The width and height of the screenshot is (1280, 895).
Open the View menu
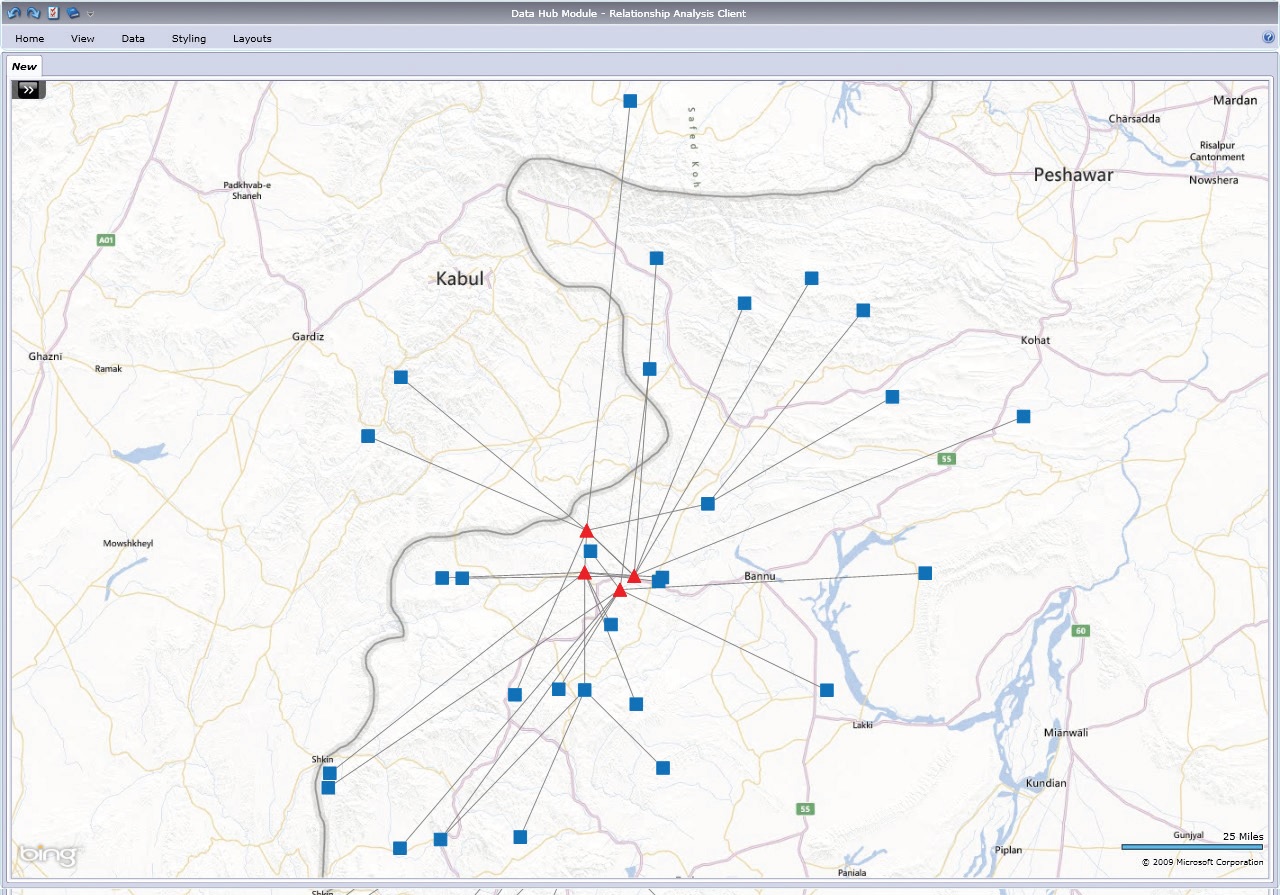83,39
